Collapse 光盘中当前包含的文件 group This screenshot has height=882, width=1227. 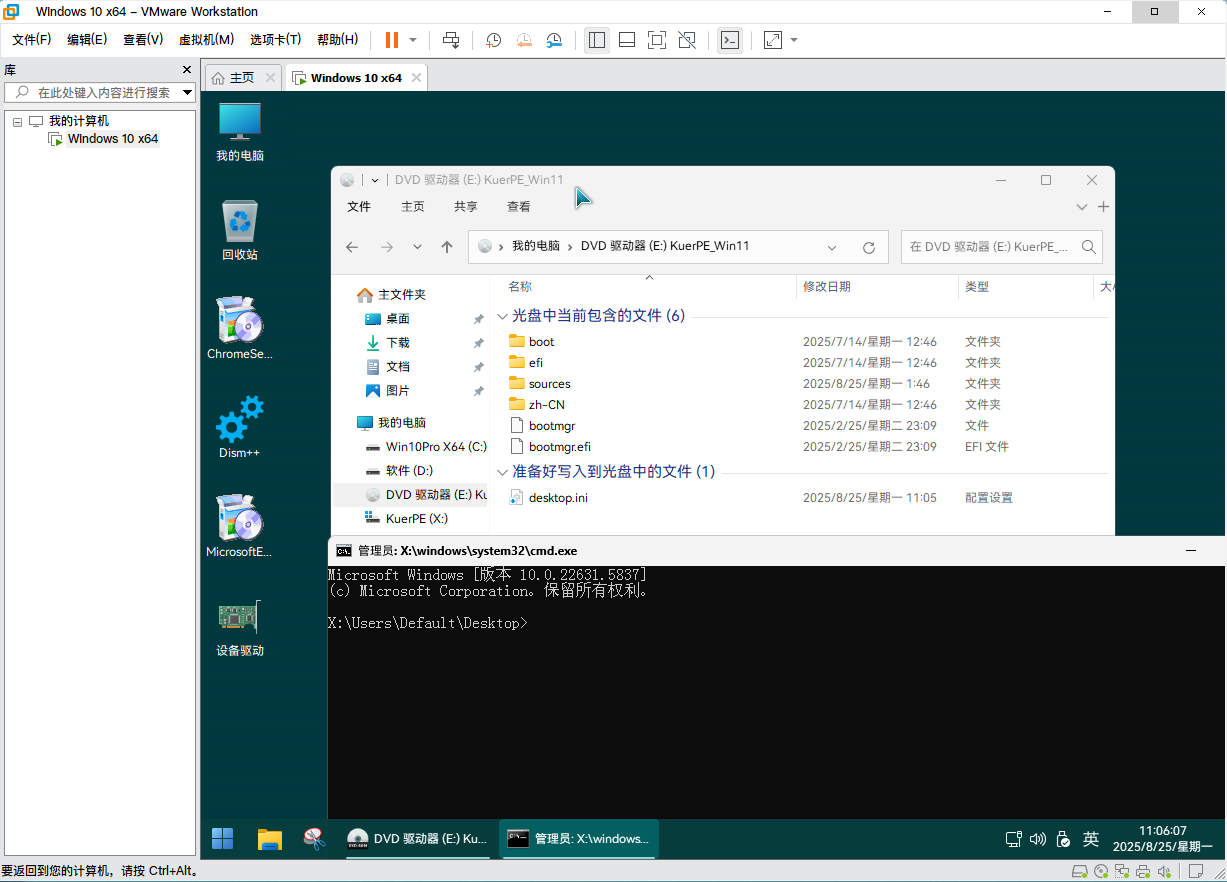(502, 316)
